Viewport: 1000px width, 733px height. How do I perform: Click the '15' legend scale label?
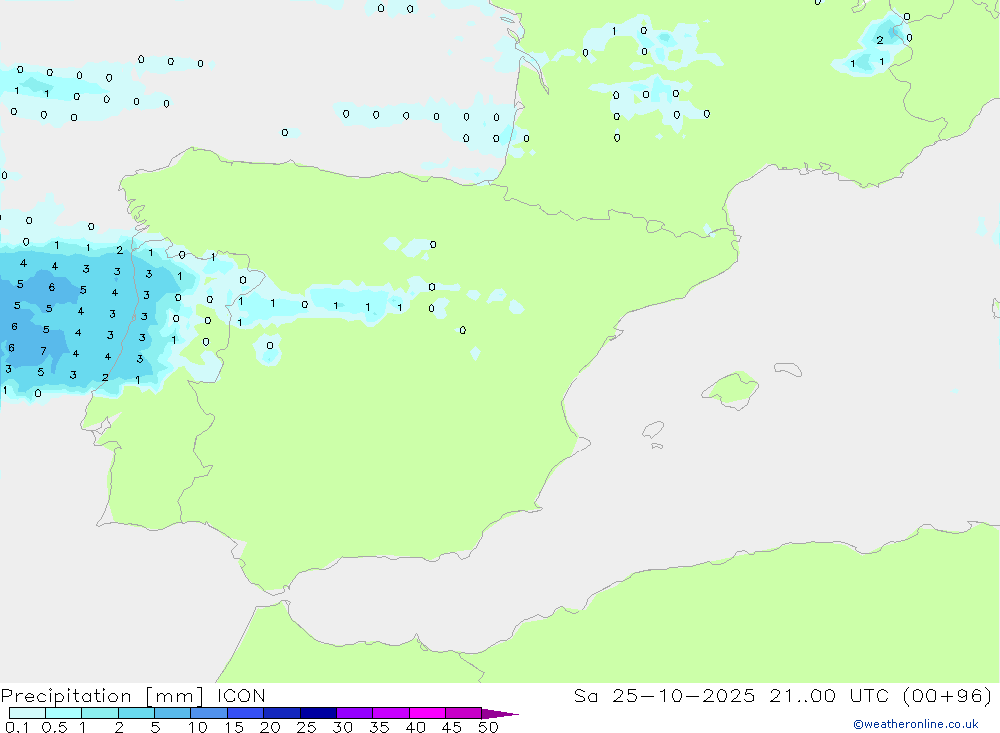(234, 727)
